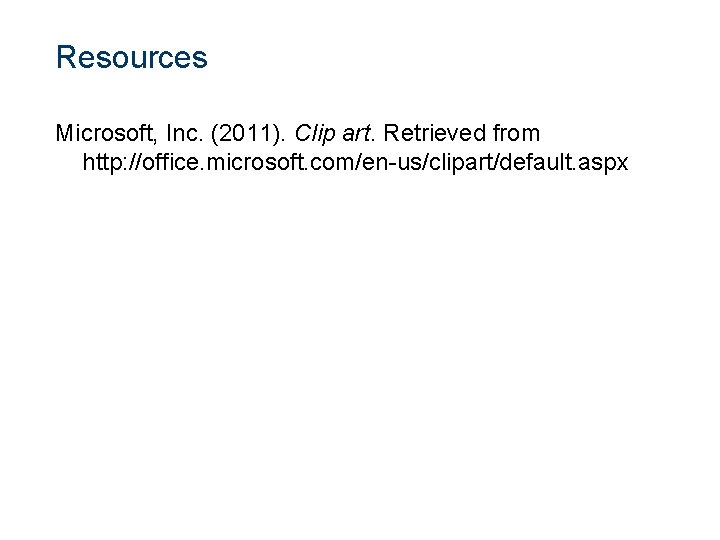Click the word Retrieved
Screen dimensions: 720x540
[434, 133]
